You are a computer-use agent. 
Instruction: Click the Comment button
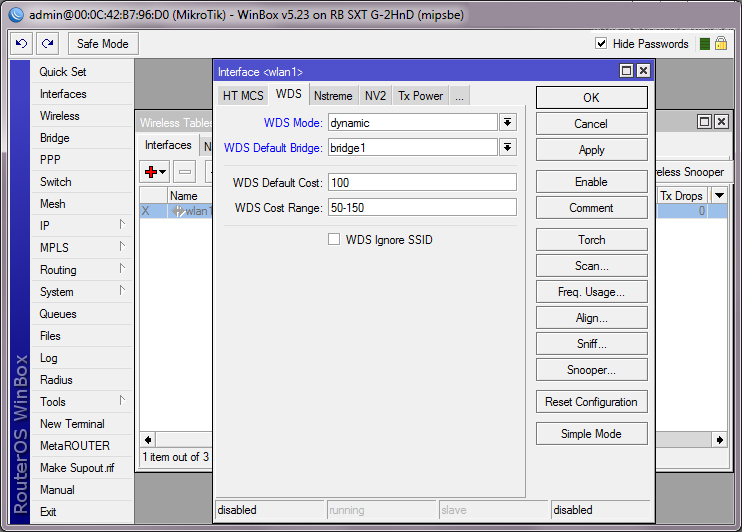tap(592, 208)
